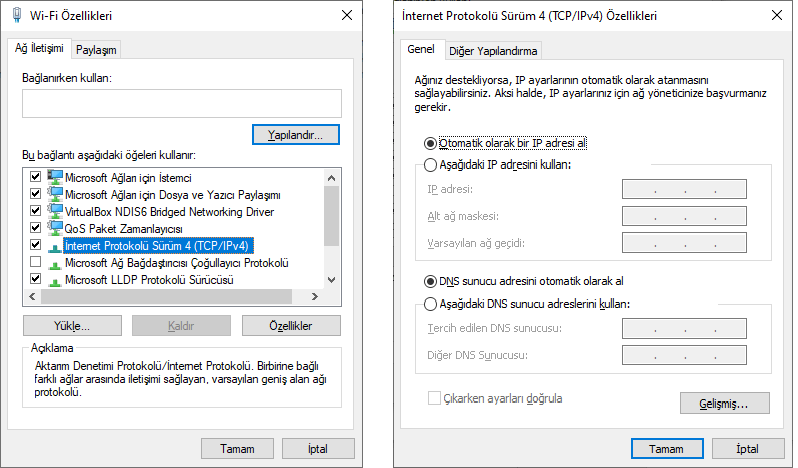The height and width of the screenshot is (468, 798).
Task: Select 'Aşağıdaki IP adresini kullan' radio button
Action: pos(431,165)
